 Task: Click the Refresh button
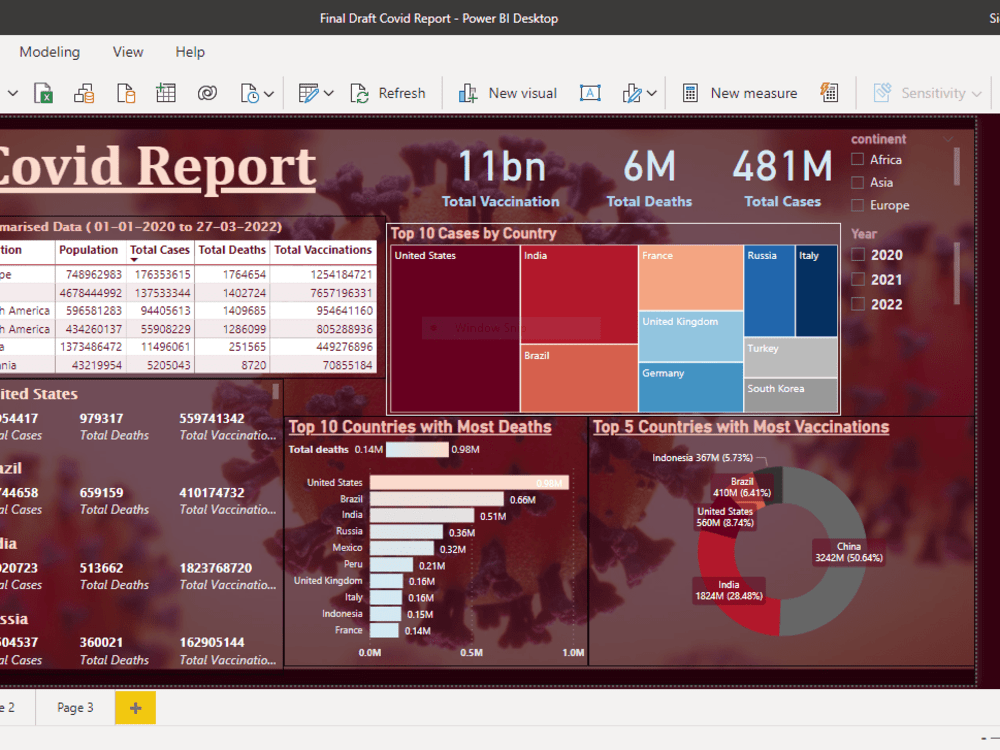coord(389,93)
